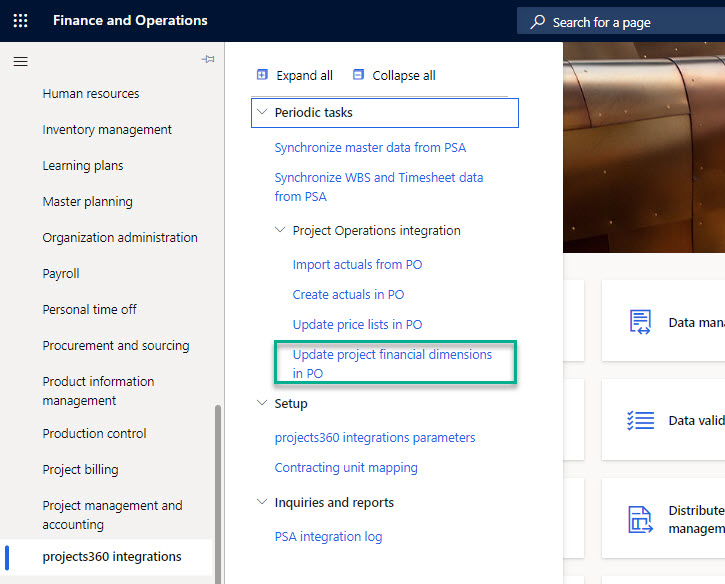Click the copper banner image
The image size is (725, 584).
[644, 148]
